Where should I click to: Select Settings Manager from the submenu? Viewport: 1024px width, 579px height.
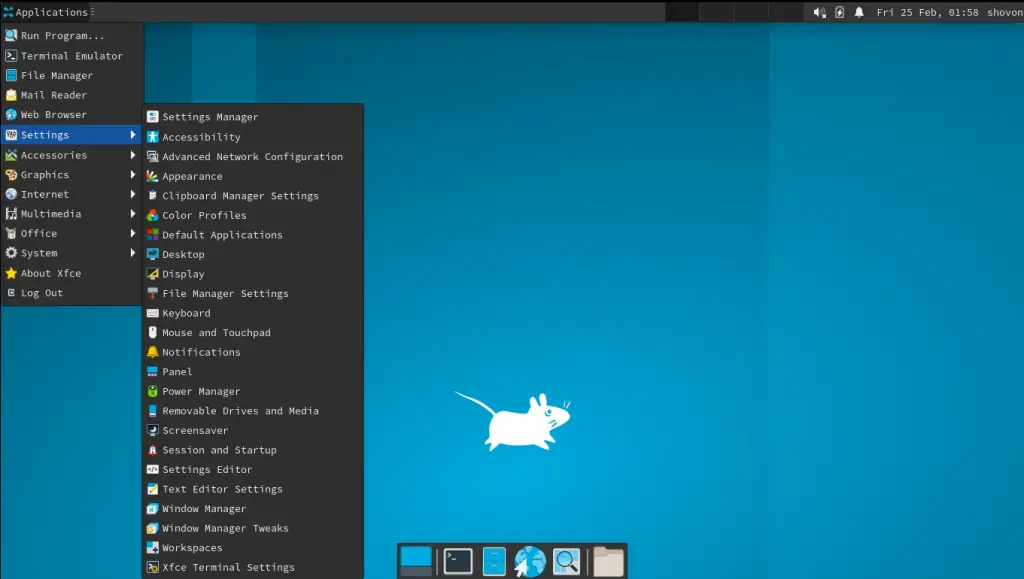point(210,116)
